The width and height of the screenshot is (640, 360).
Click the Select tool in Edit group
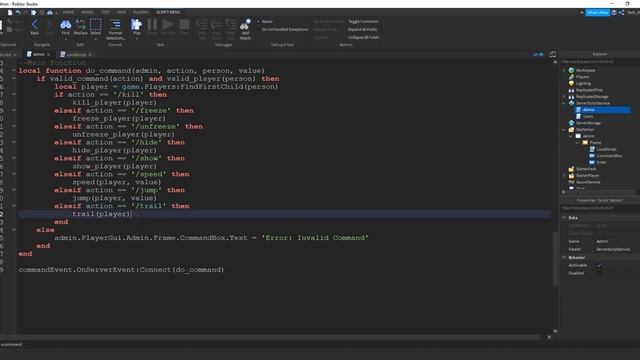96,25
